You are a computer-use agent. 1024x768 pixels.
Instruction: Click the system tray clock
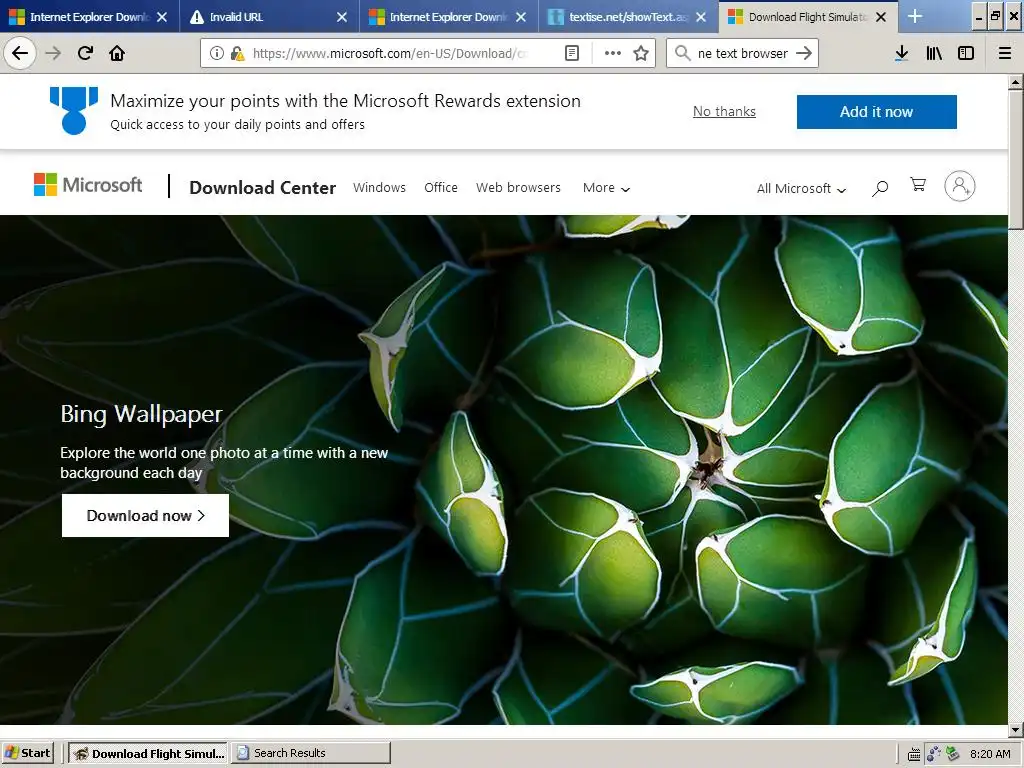click(x=990, y=754)
